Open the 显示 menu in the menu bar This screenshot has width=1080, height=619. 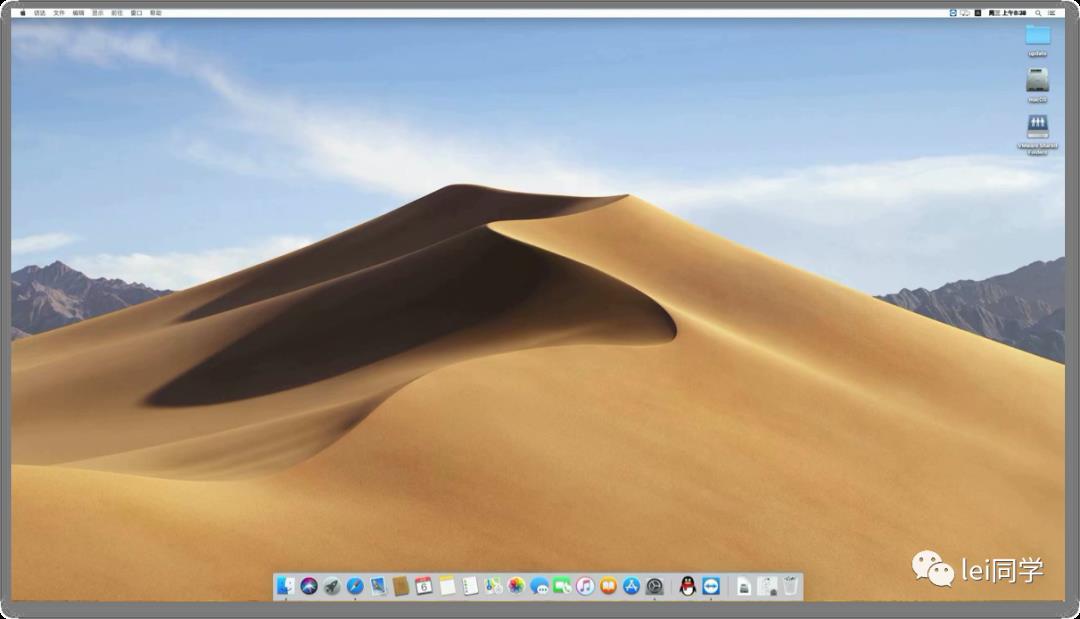pyautogui.click(x=98, y=13)
